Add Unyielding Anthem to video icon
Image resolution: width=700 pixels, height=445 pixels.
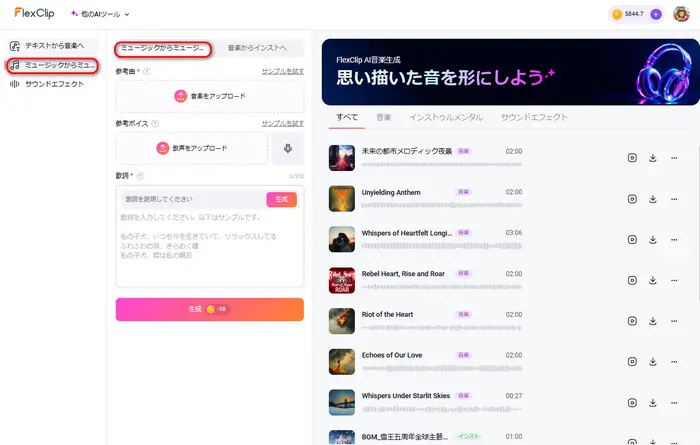click(632, 199)
